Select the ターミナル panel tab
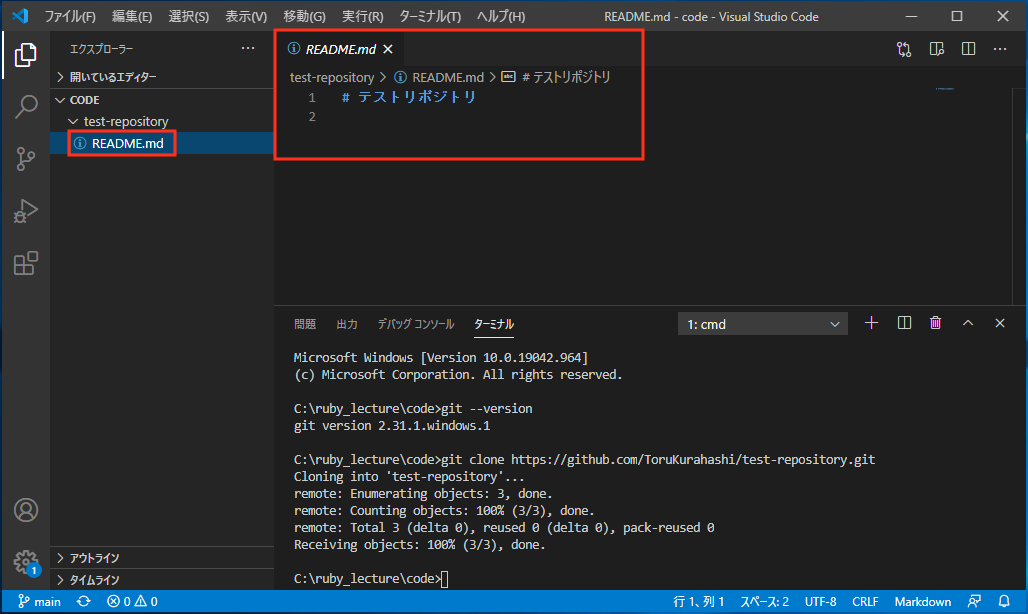The height and width of the screenshot is (614, 1028). [x=494, y=324]
